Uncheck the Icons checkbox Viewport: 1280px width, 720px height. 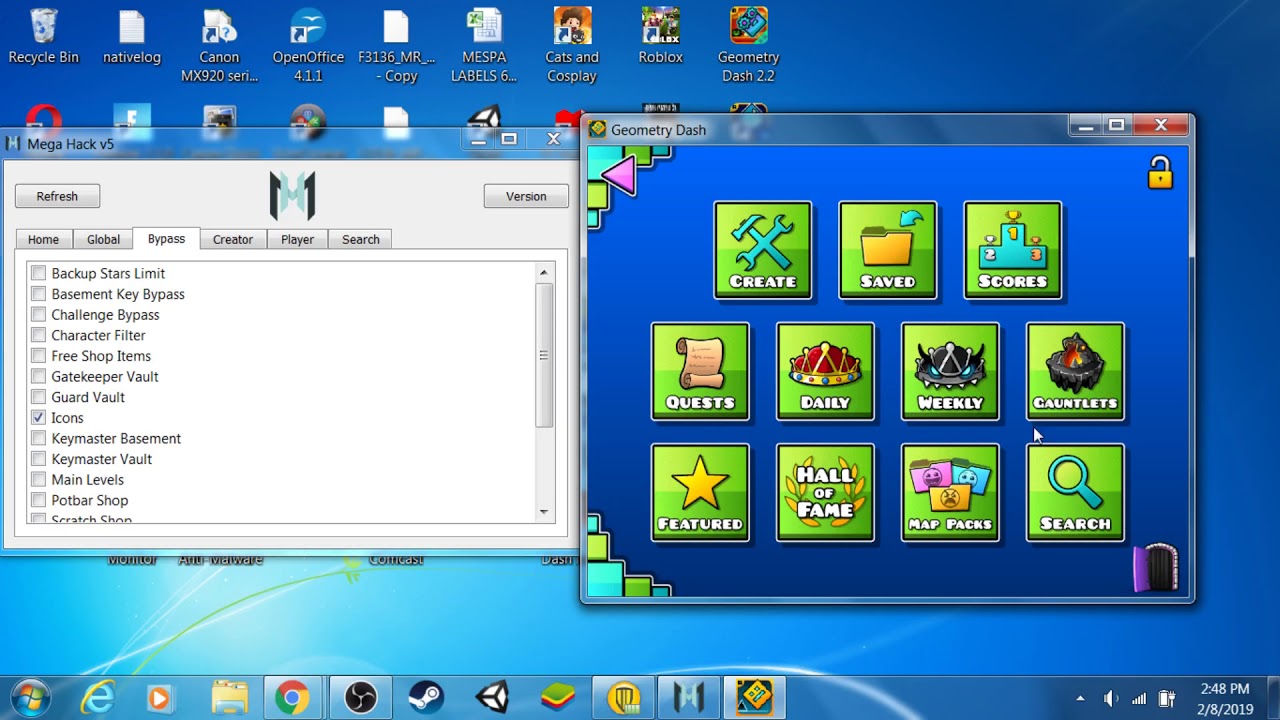coord(38,418)
